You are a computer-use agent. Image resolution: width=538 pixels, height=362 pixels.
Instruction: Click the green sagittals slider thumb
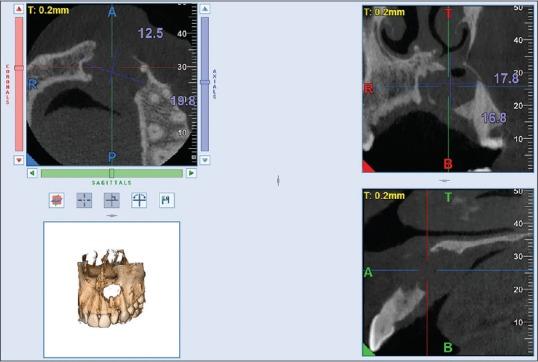[x=111, y=173]
